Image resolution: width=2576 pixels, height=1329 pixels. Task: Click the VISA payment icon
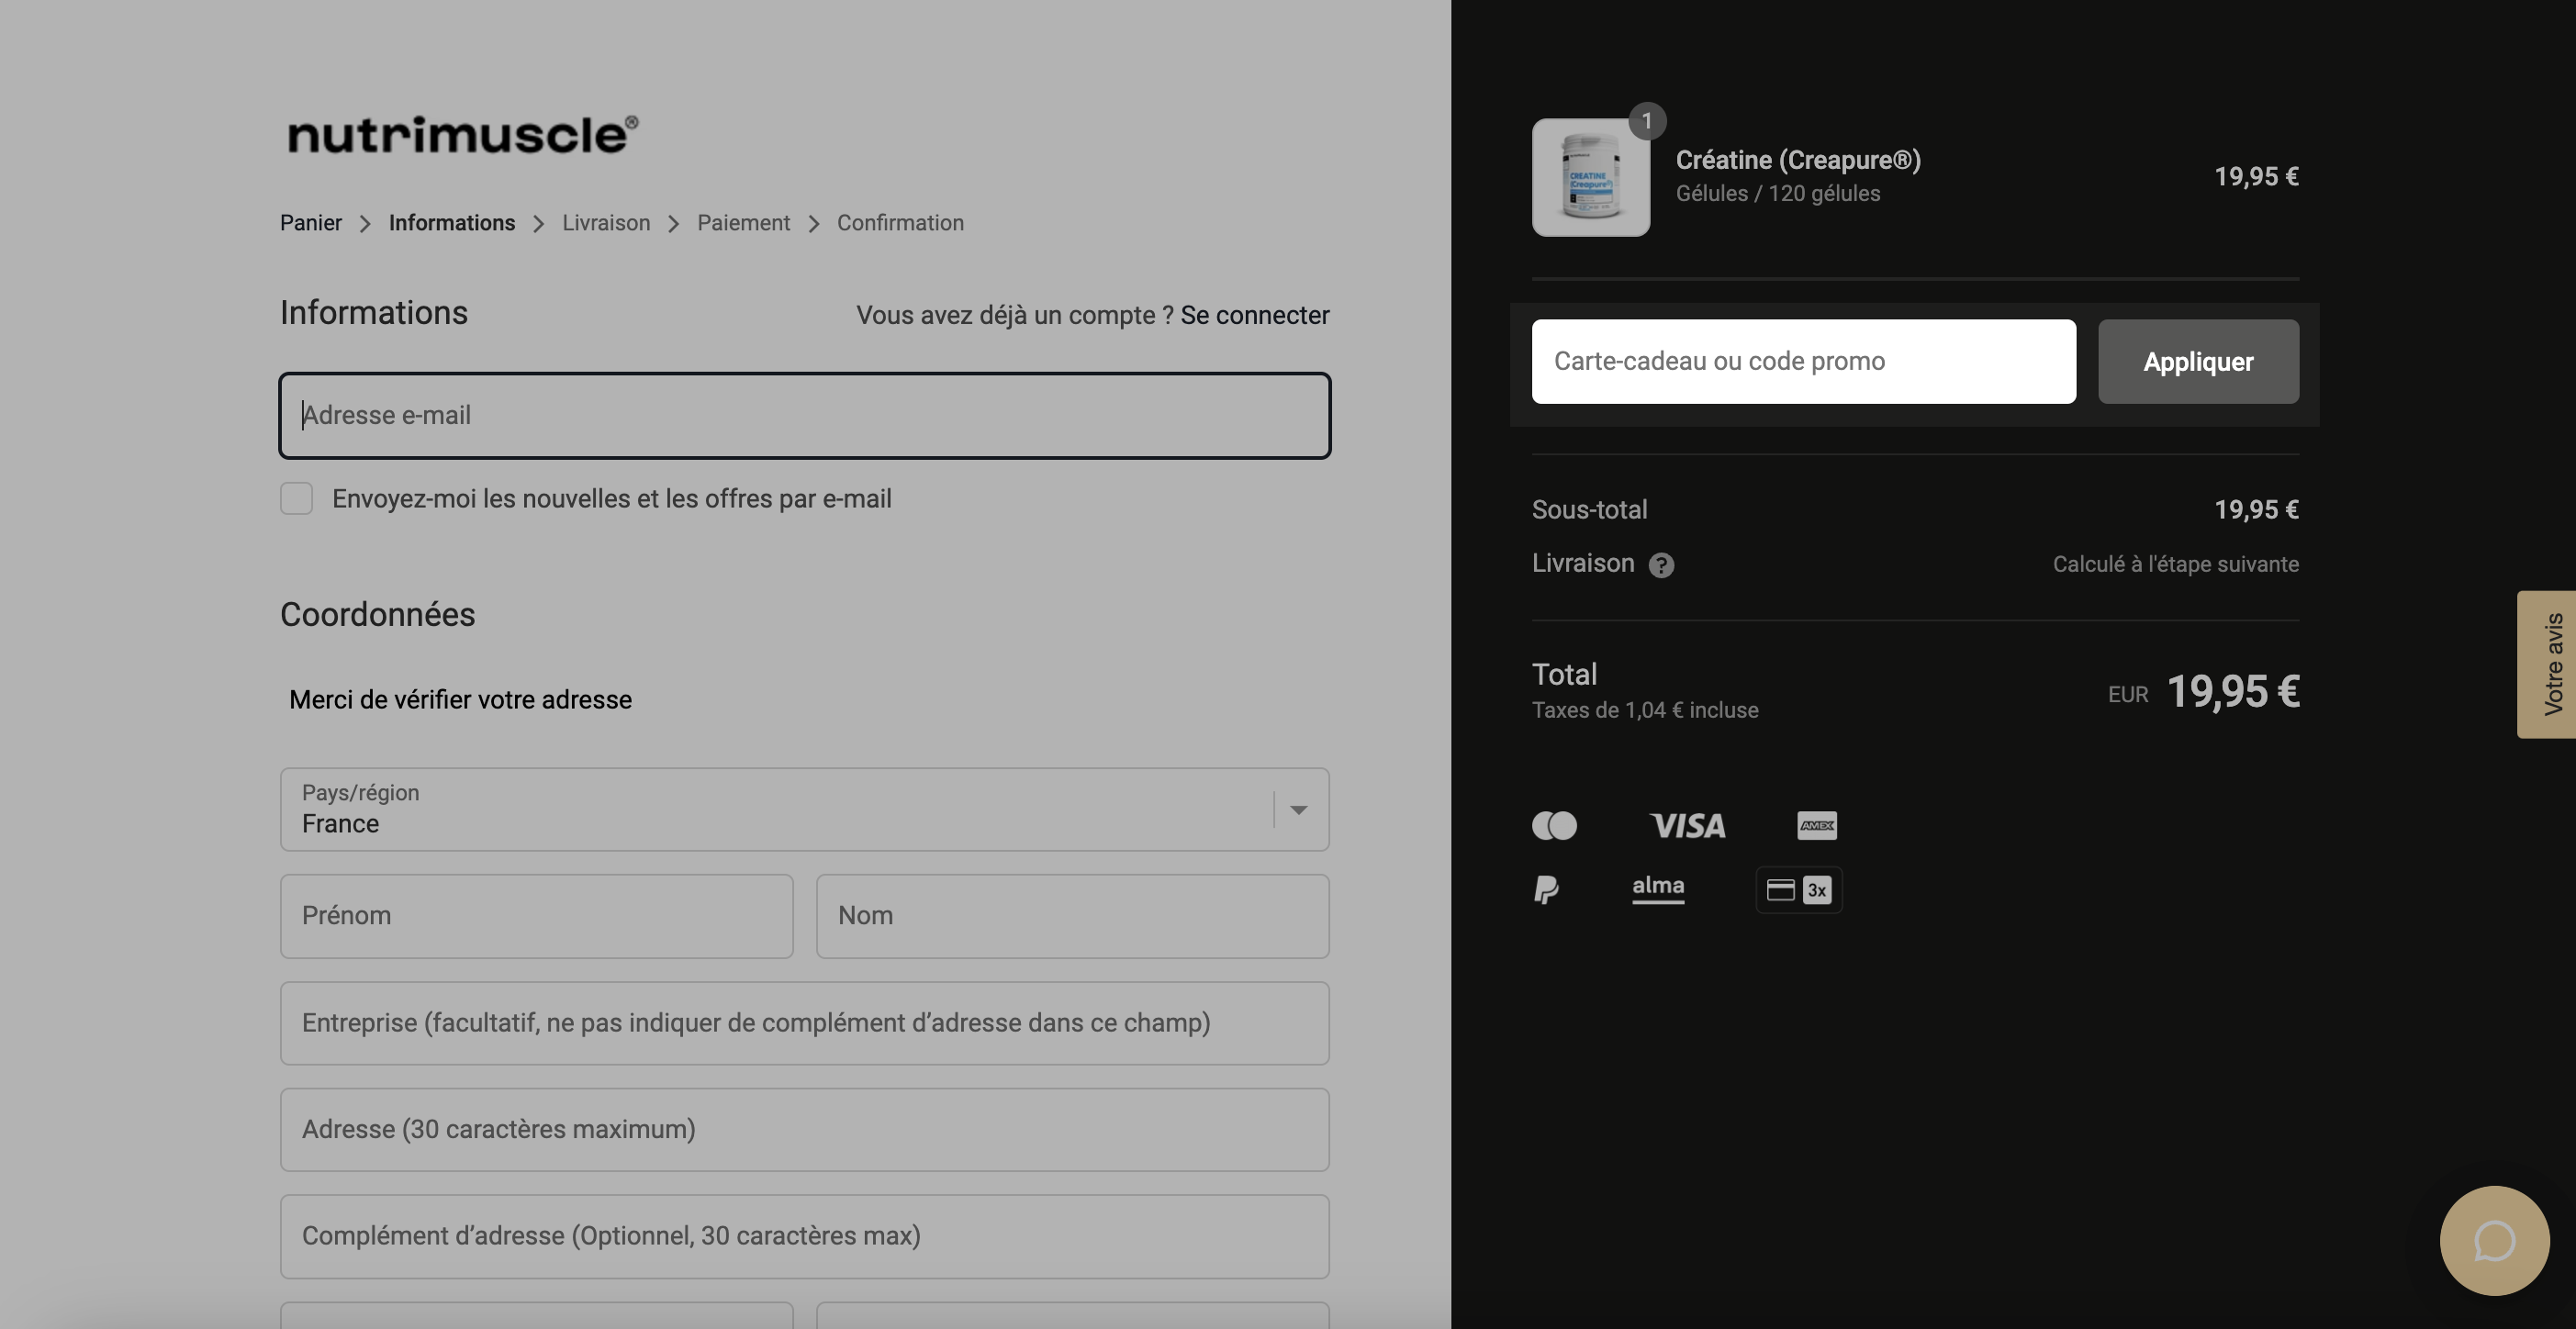point(1687,825)
